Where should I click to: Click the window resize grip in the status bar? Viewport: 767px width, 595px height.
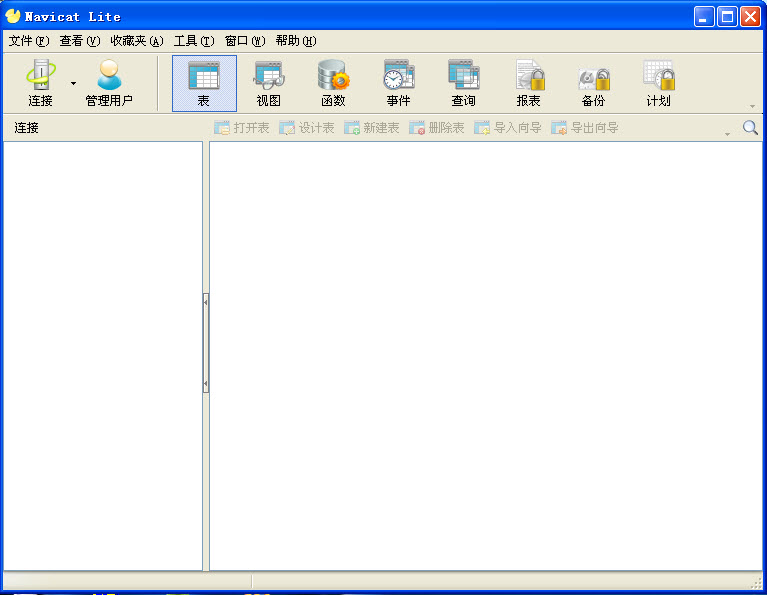point(756,582)
